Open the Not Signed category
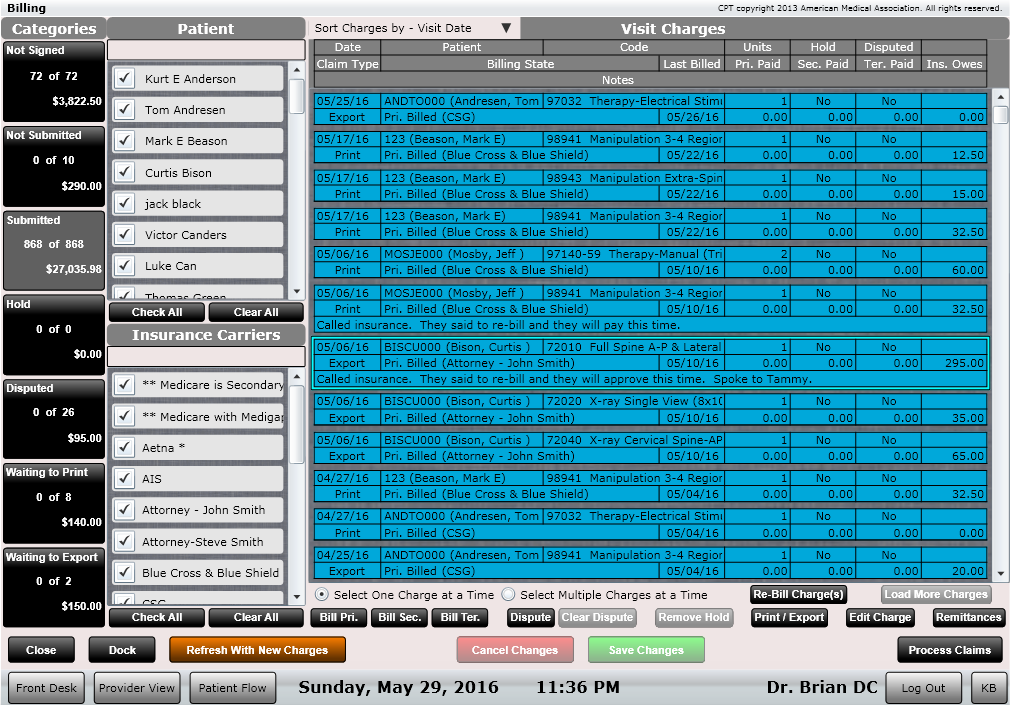1010x705 pixels. tap(53, 81)
